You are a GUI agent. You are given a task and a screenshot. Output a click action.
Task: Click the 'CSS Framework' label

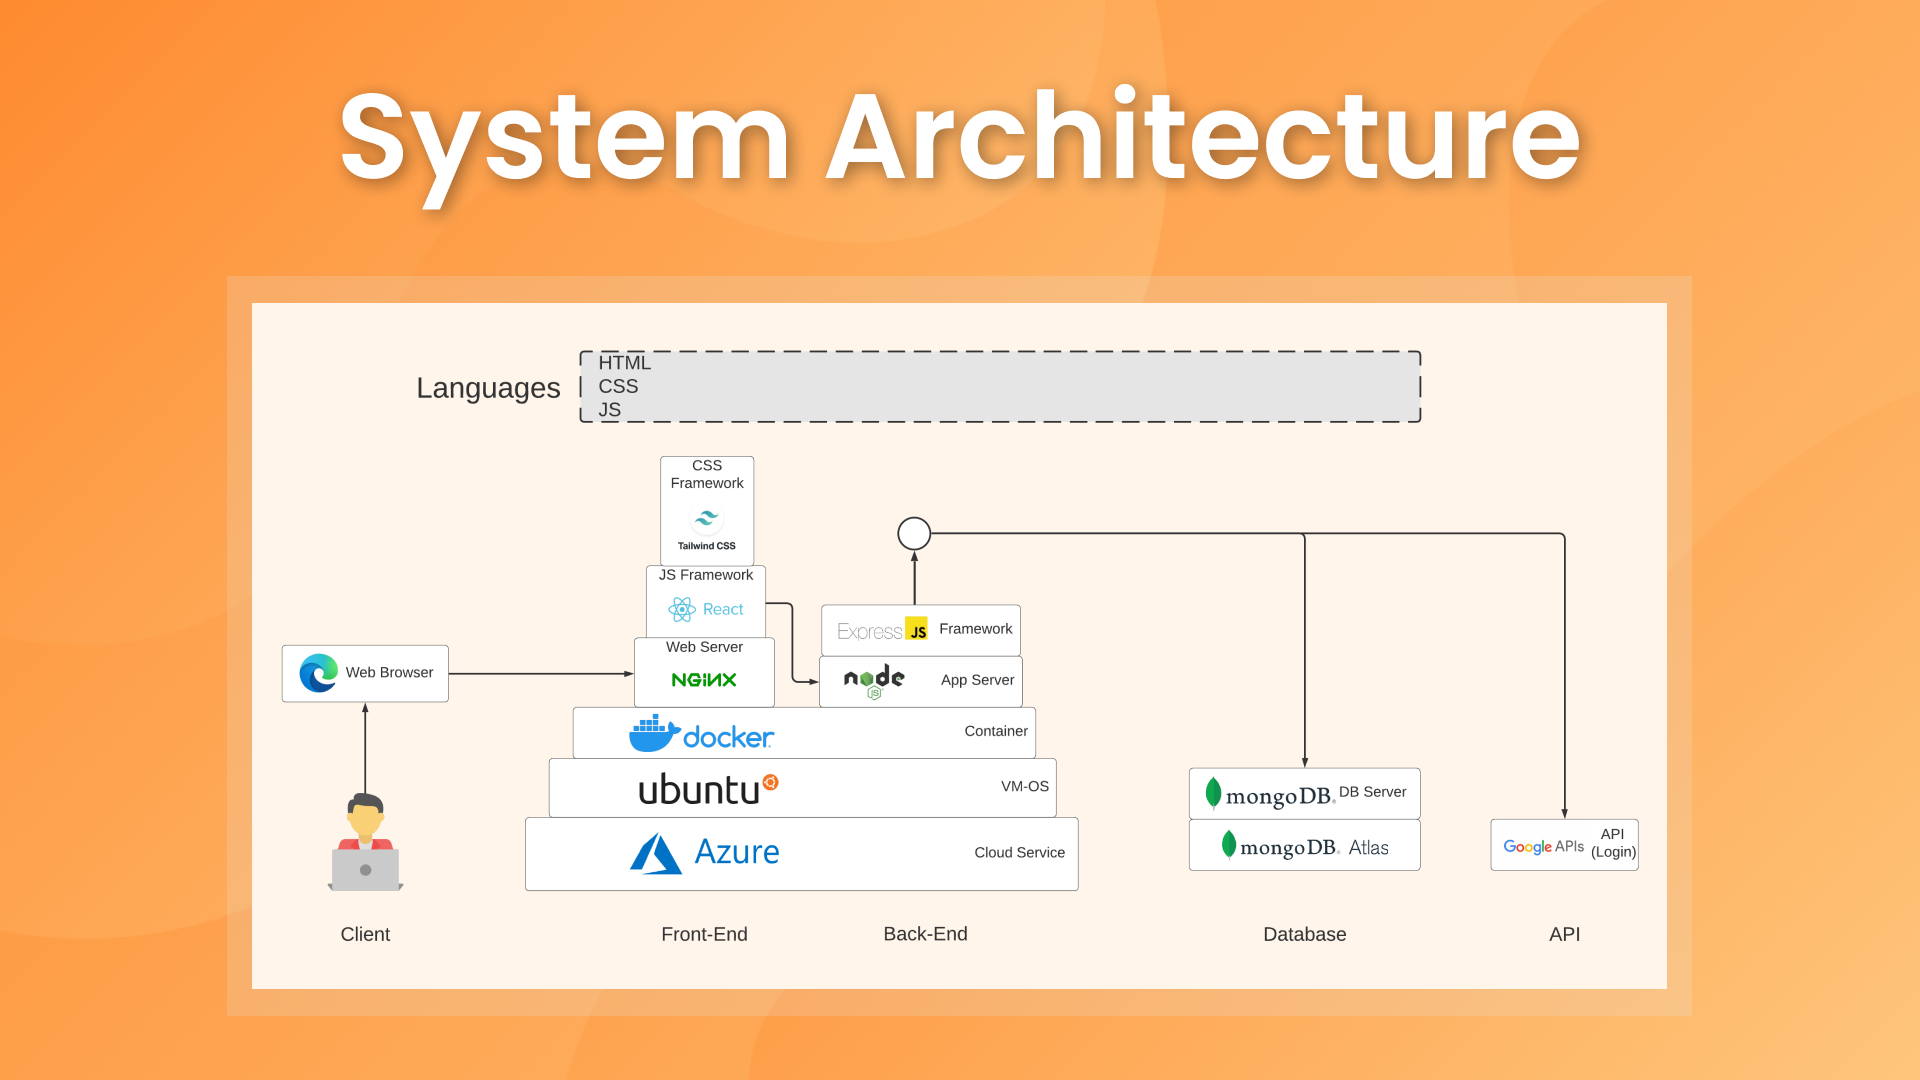[707, 474]
